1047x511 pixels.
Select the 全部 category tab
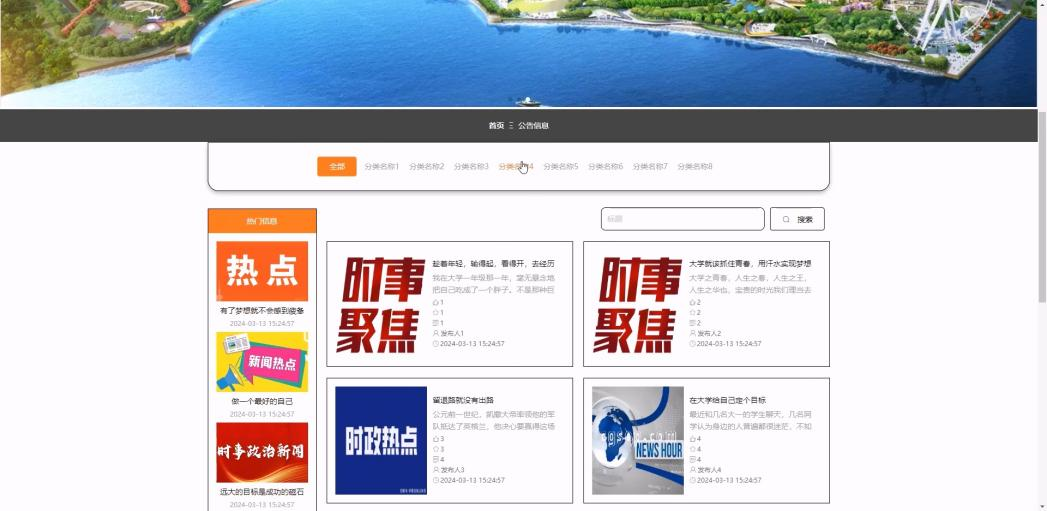coord(337,166)
